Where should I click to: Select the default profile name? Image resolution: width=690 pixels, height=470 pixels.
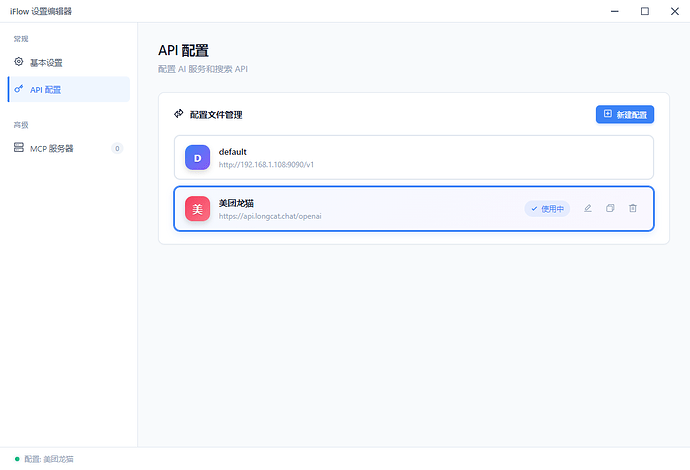233,151
